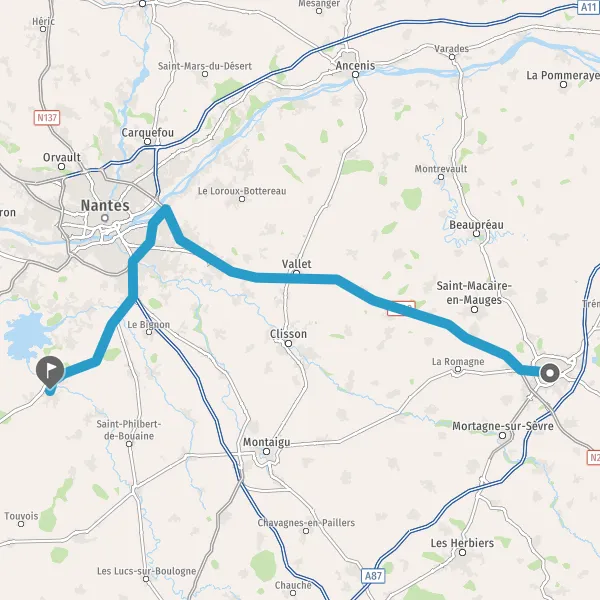This screenshot has height=600, width=600.
Task: Select the Mortagne-sur-Sèvre label
Action: [x=503, y=426]
